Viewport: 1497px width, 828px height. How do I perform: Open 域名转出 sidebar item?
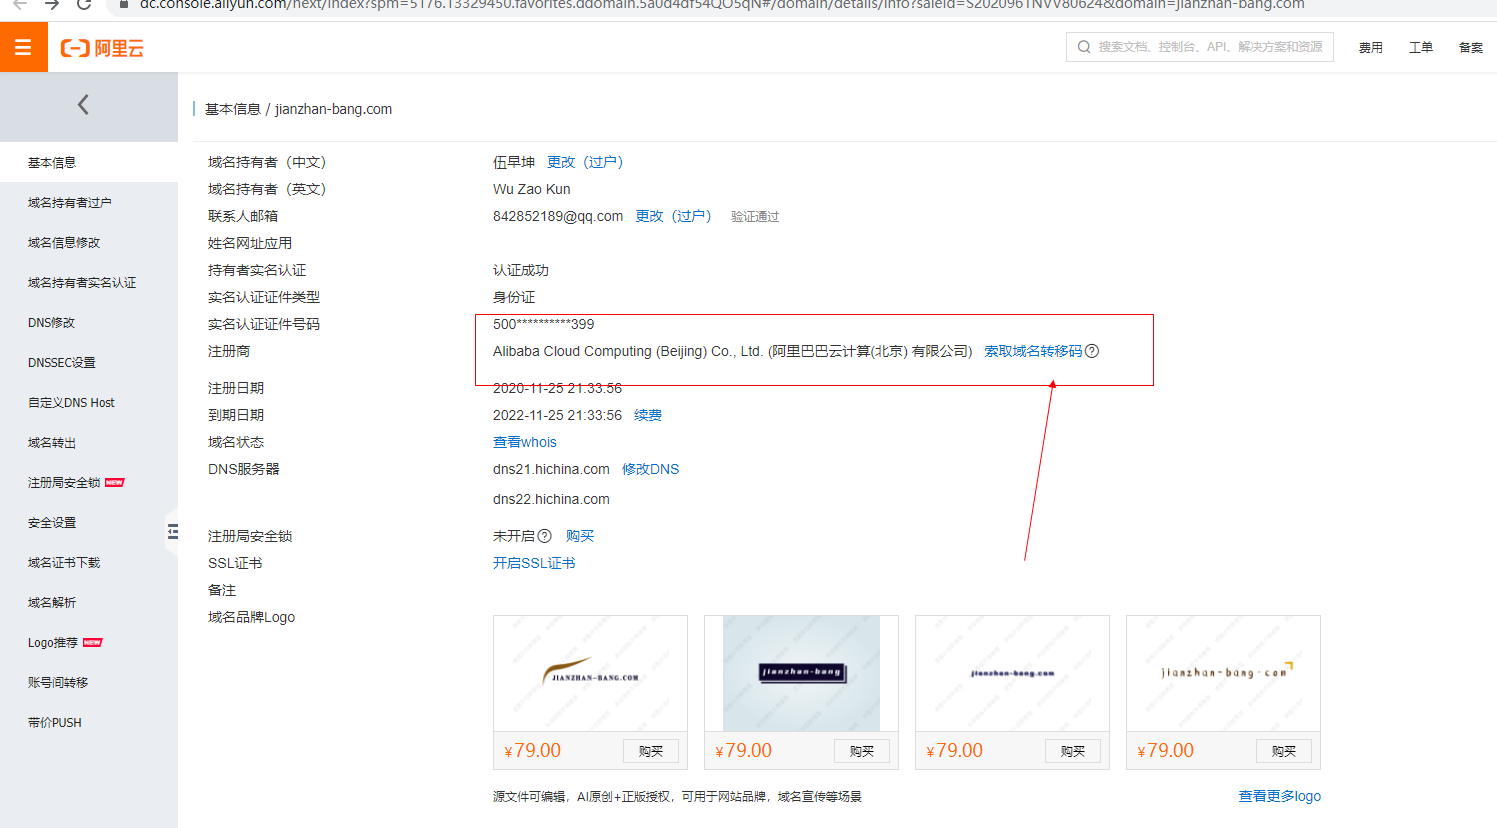pyautogui.click(x=89, y=442)
